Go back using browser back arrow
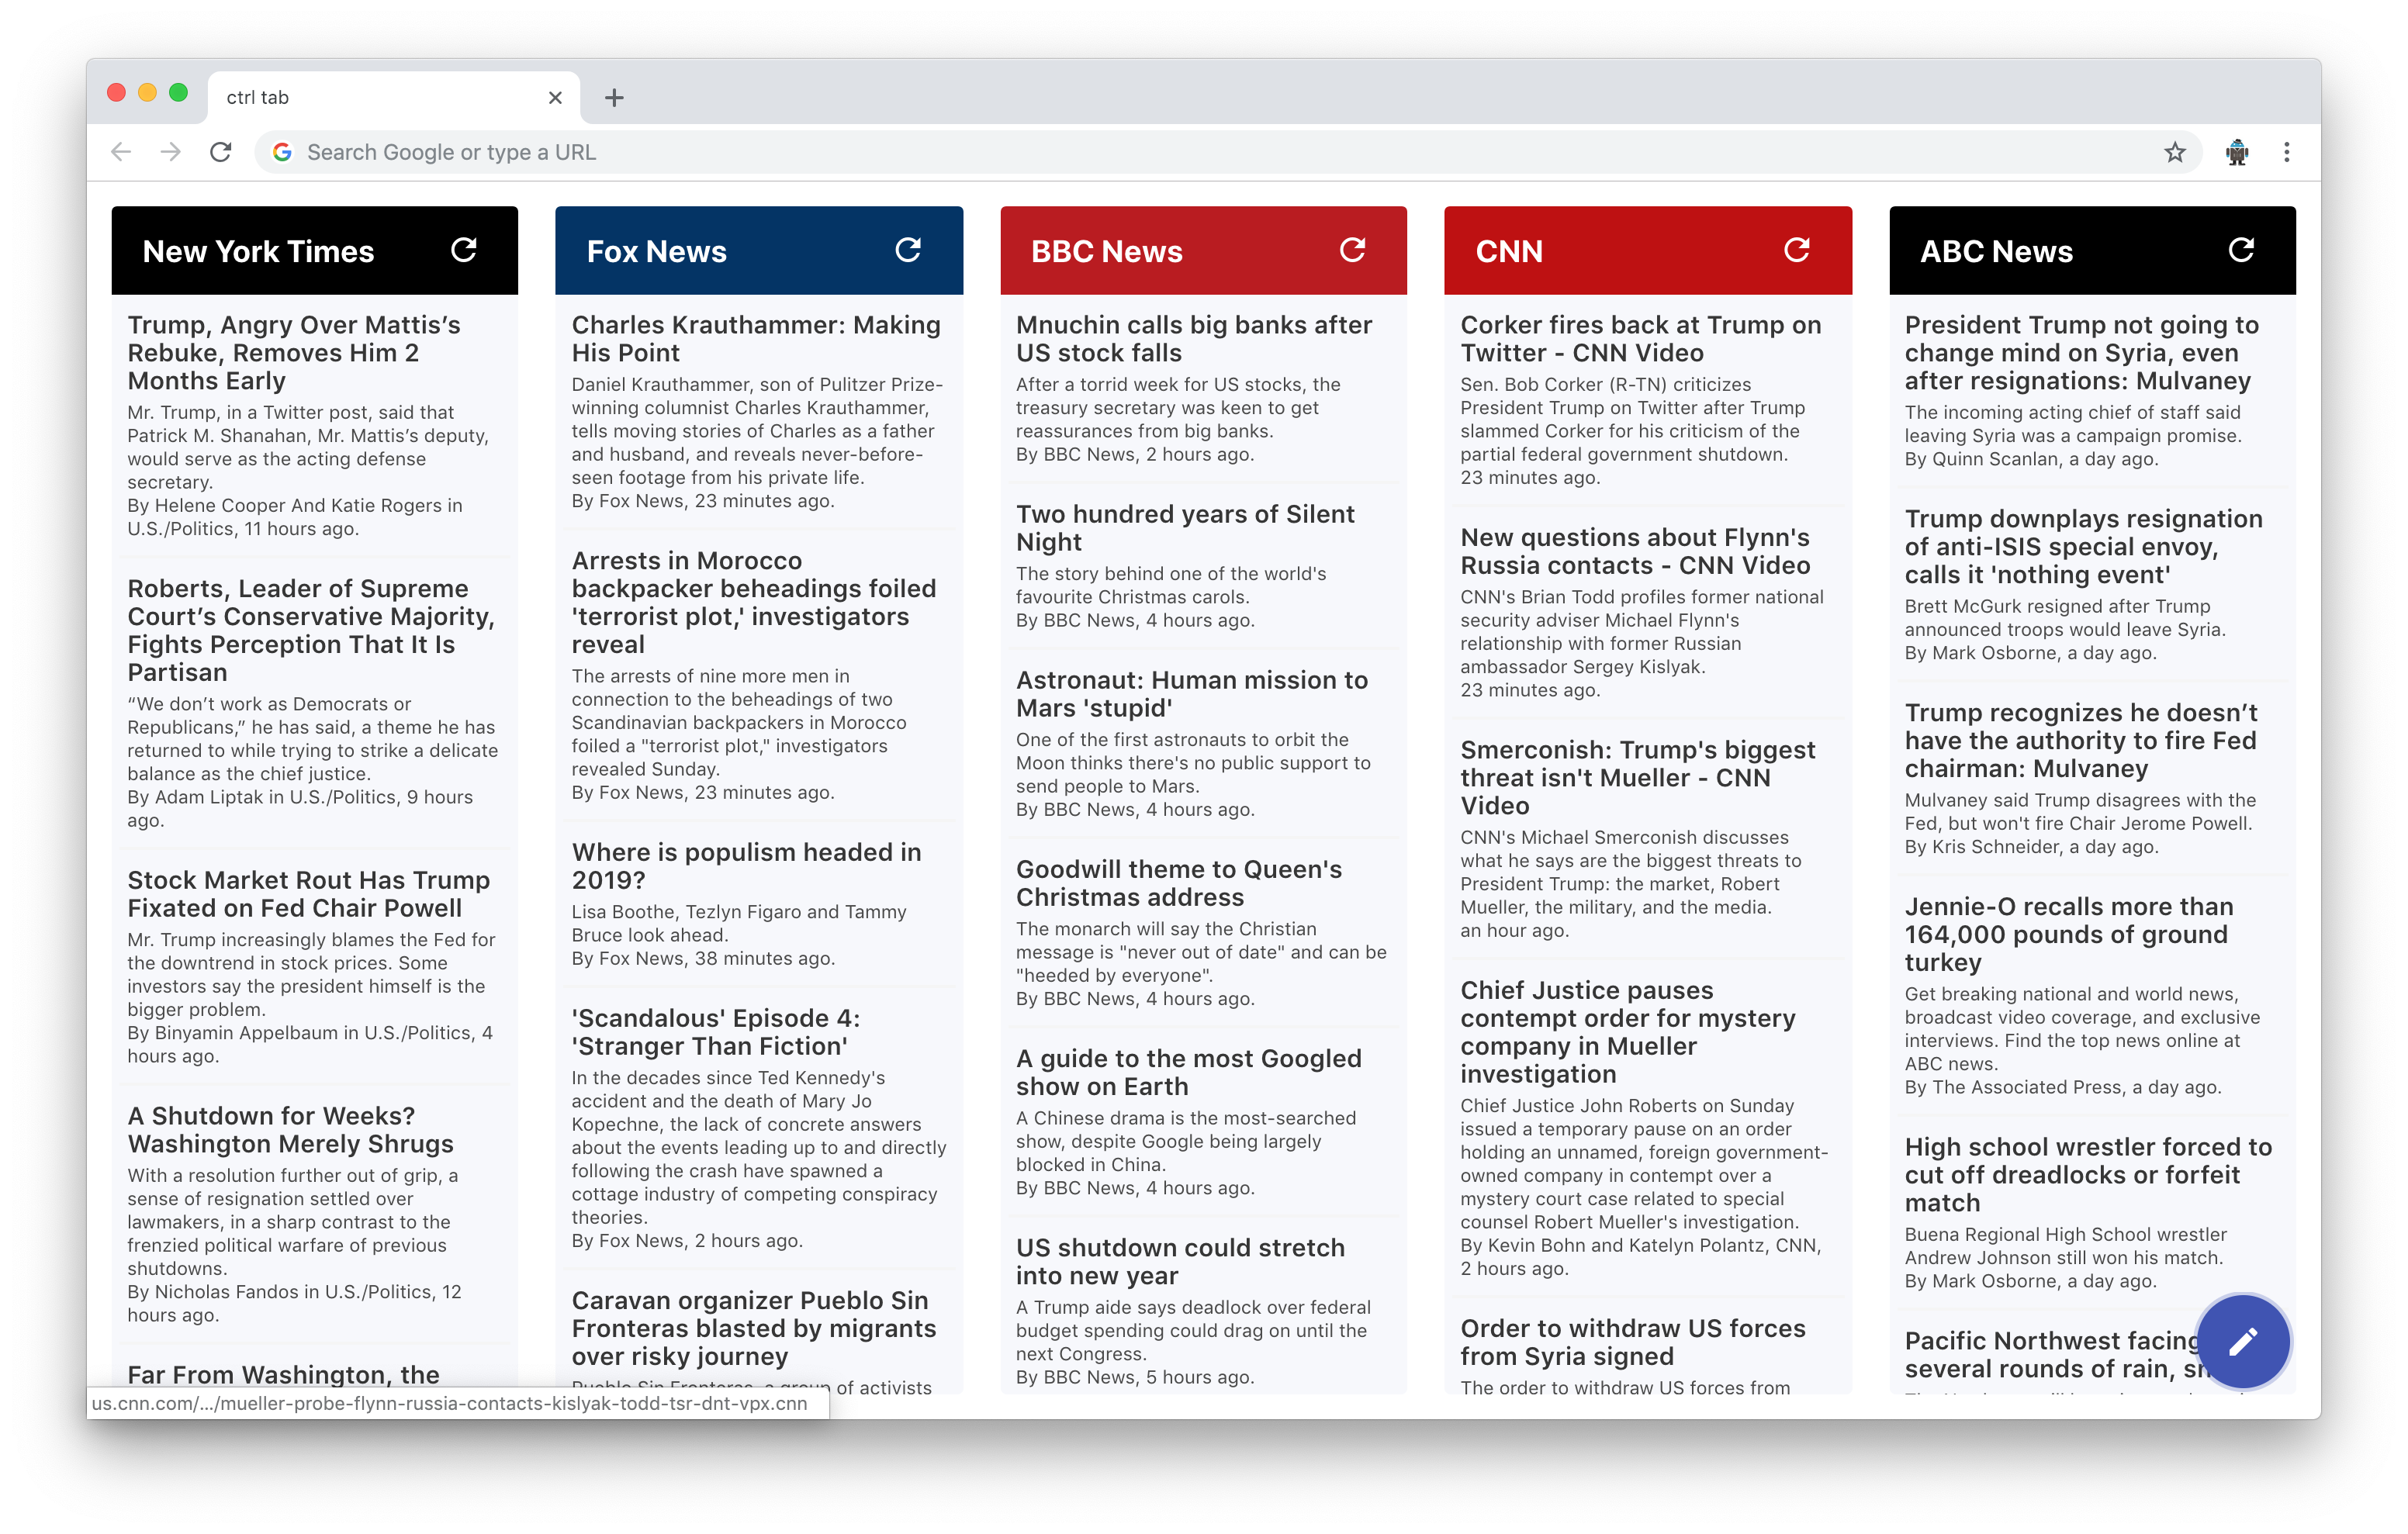This screenshot has width=2408, height=1534. pyautogui.click(x=121, y=152)
